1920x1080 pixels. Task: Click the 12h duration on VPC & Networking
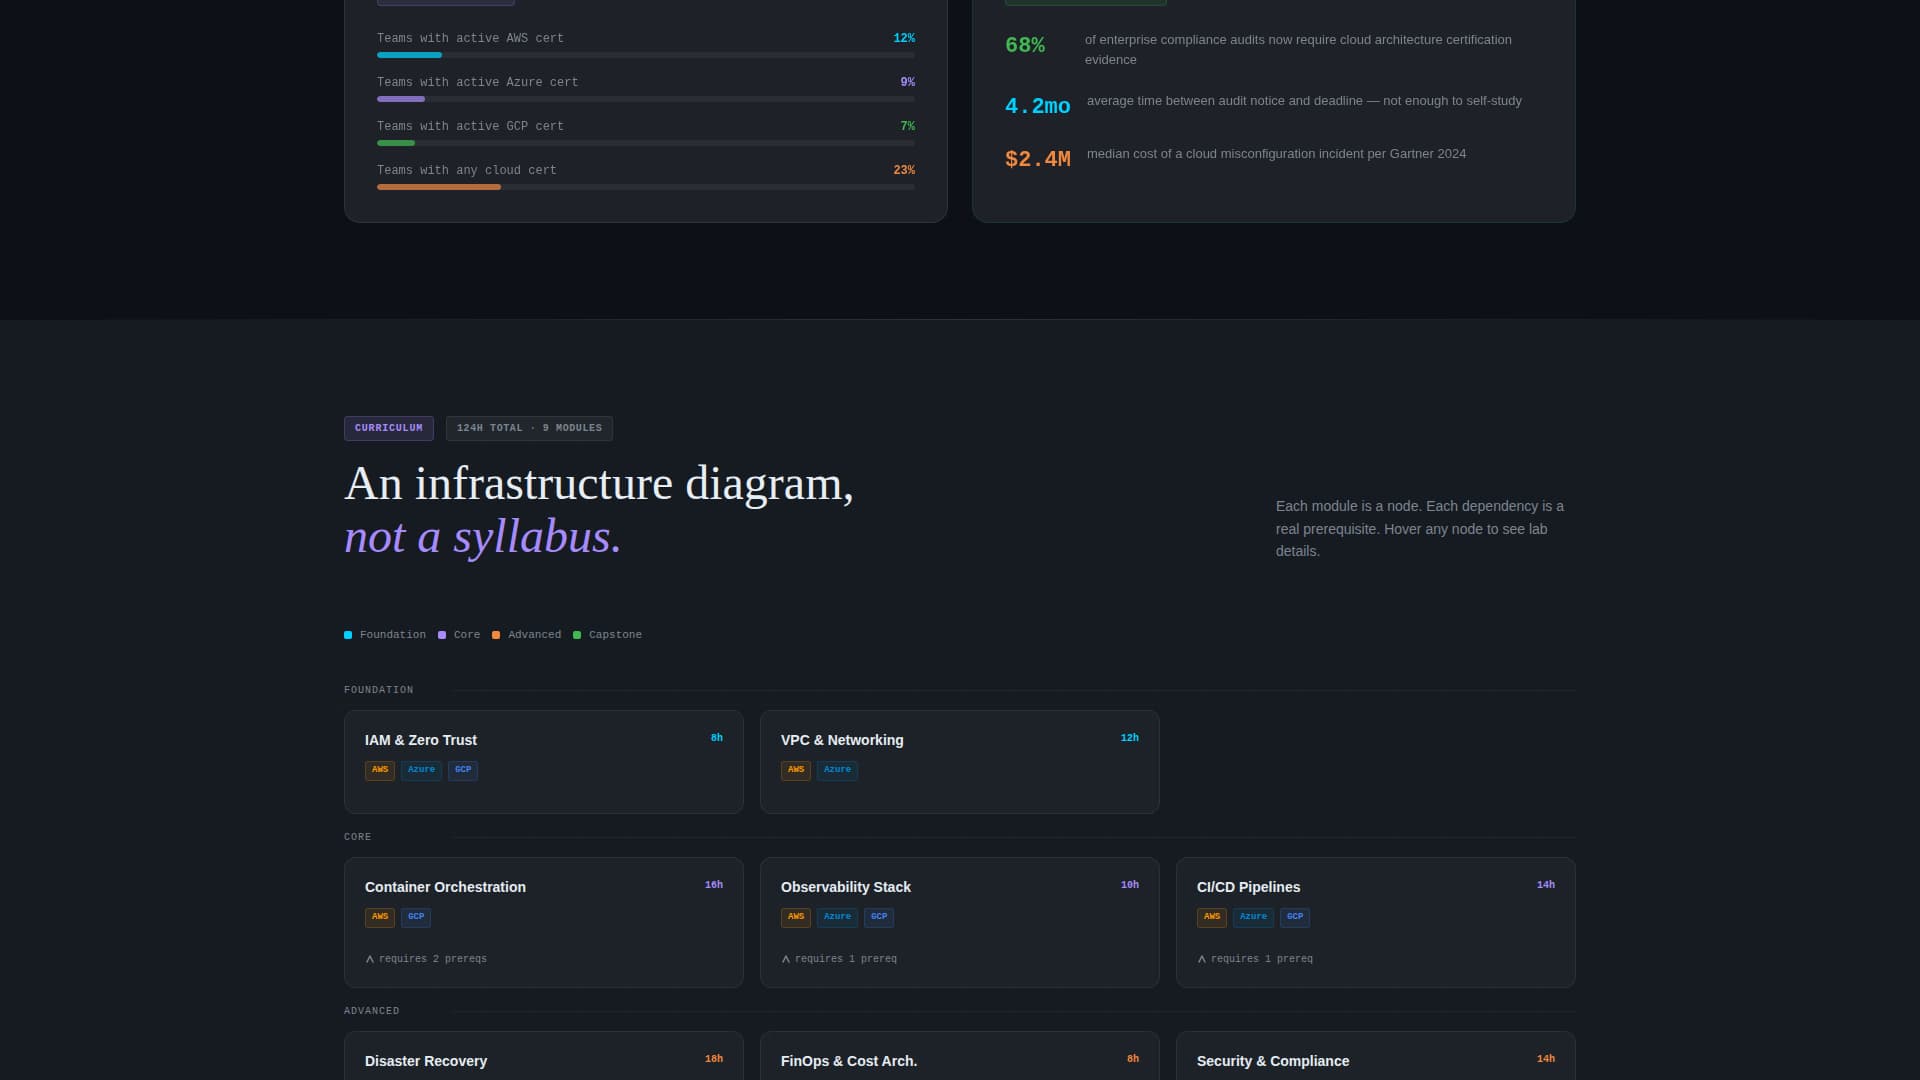1130,738
